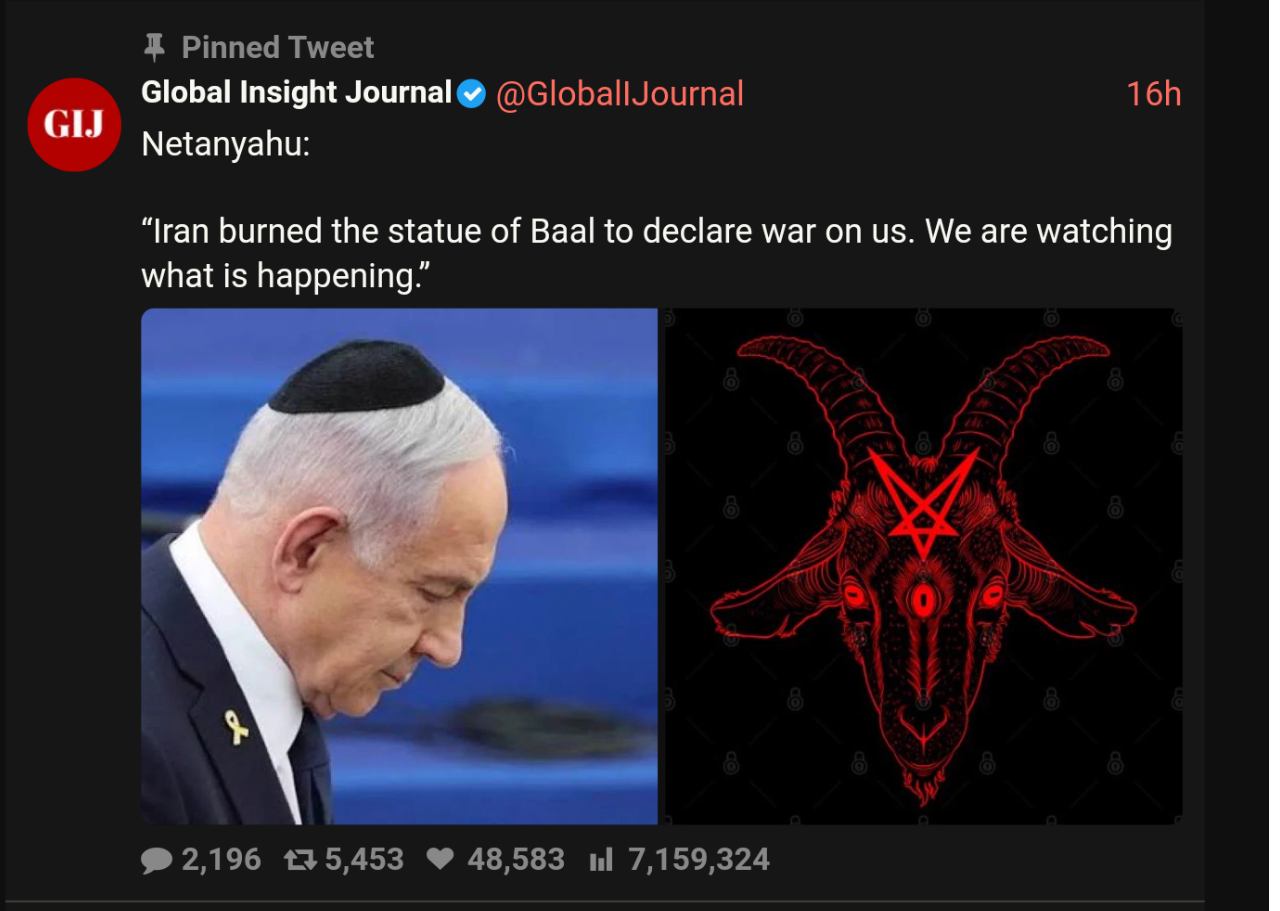The width and height of the screenshot is (1280, 911).
Task: Click the reply speech bubble icon
Action: pyautogui.click(x=156, y=860)
